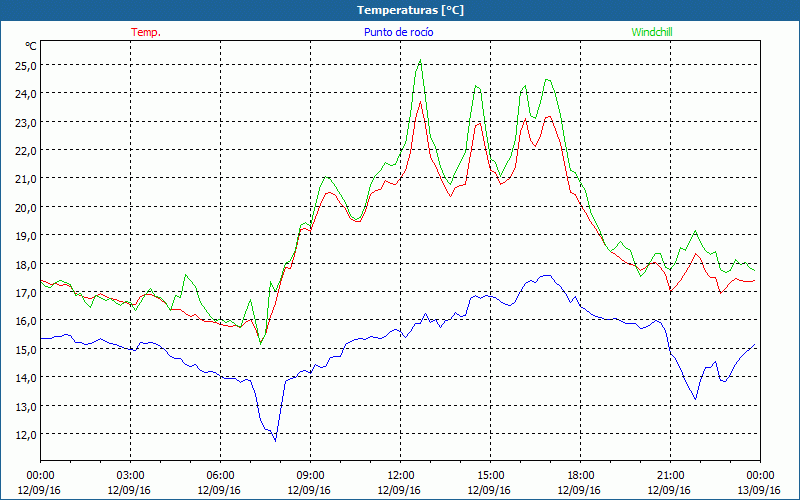
Task: Click the Temperaturas [°C] title bar
Action: coord(400,10)
